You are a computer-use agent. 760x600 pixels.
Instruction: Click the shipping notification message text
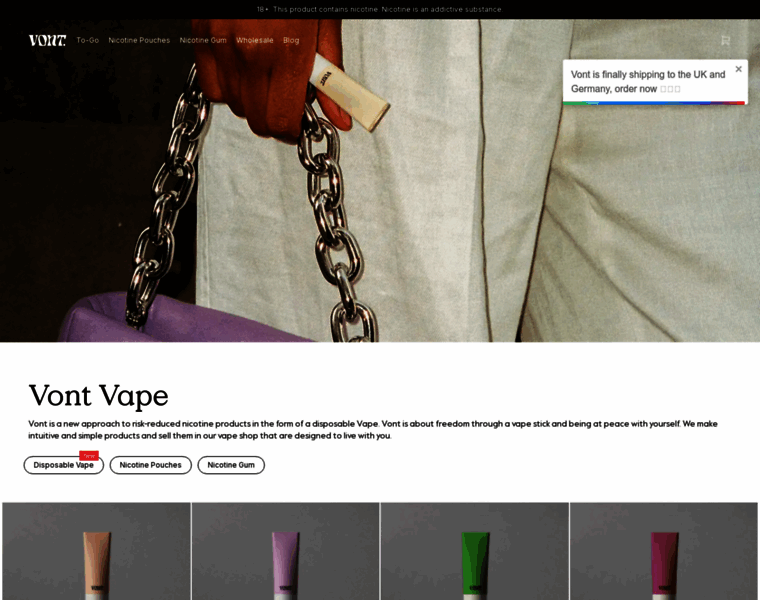pyautogui.click(x=647, y=81)
